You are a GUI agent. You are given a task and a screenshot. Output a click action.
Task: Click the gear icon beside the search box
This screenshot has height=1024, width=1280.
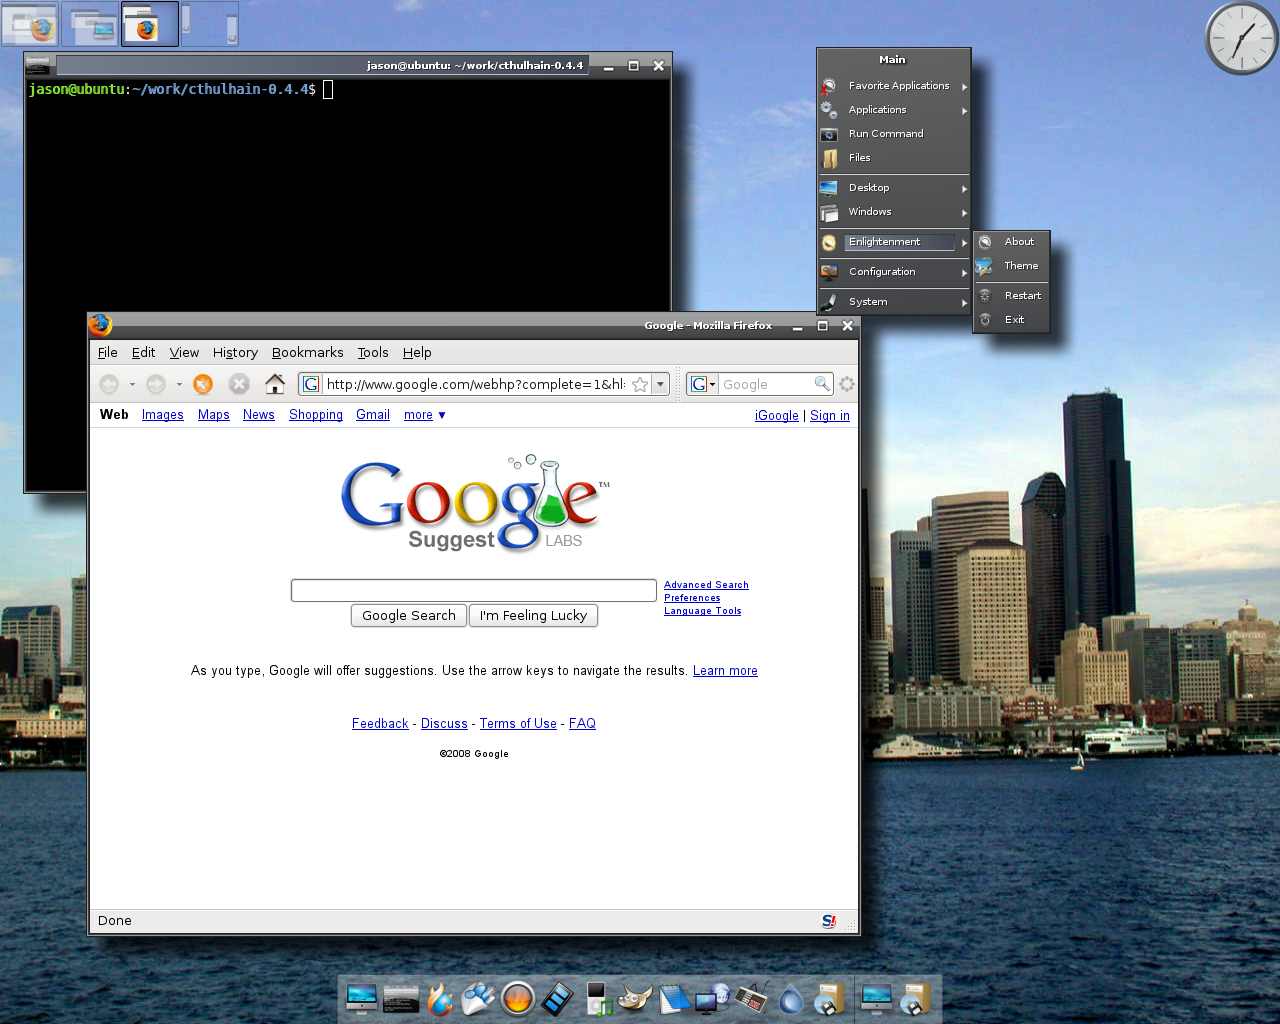[x=847, y=384]
